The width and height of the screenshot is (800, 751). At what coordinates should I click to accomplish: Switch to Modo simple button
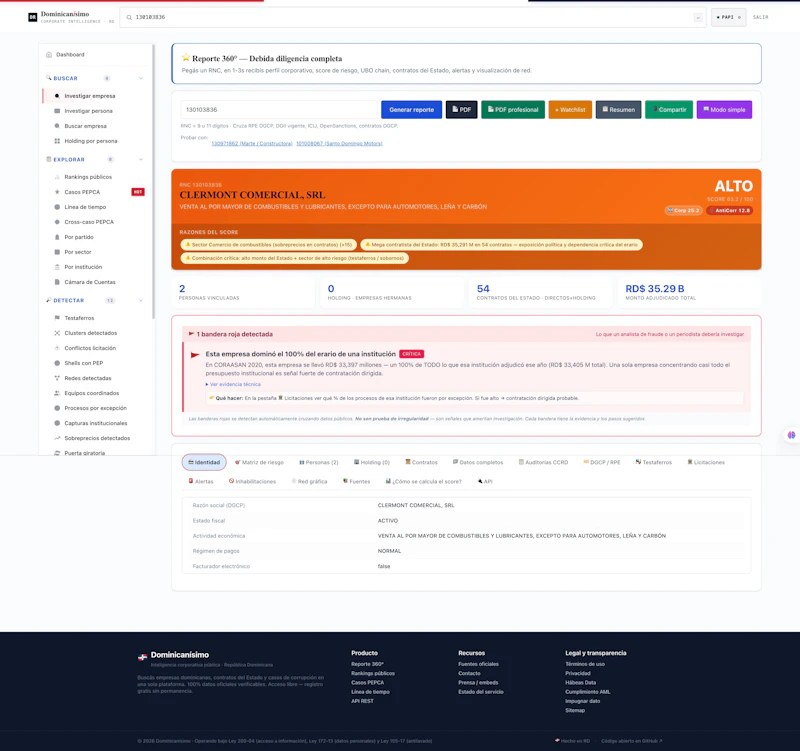(x=724, y=110)
